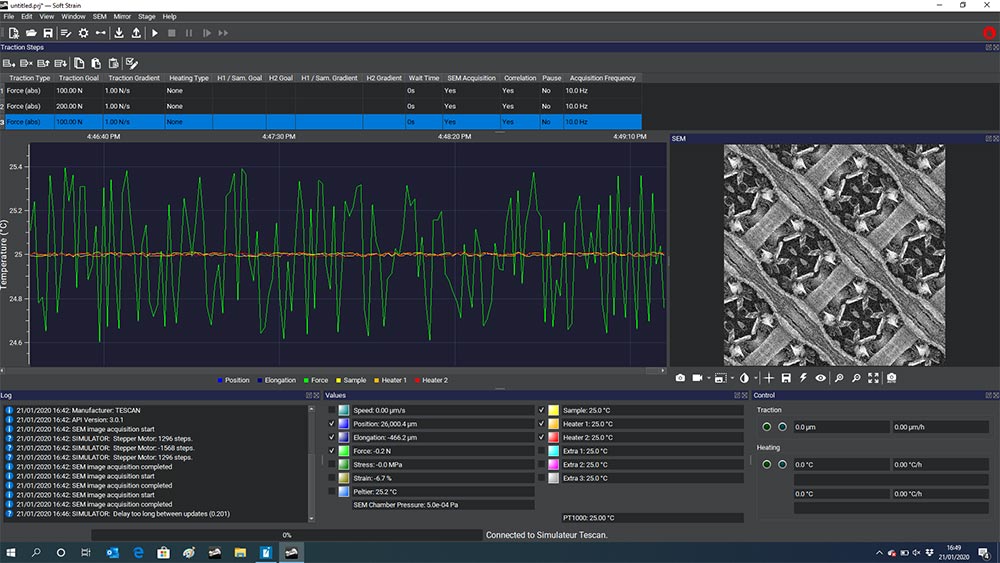Open the Edit menu
Image resolution: width=1000 pixels, height=563 pixels.
pyautogui.click(x=26, y=17)
